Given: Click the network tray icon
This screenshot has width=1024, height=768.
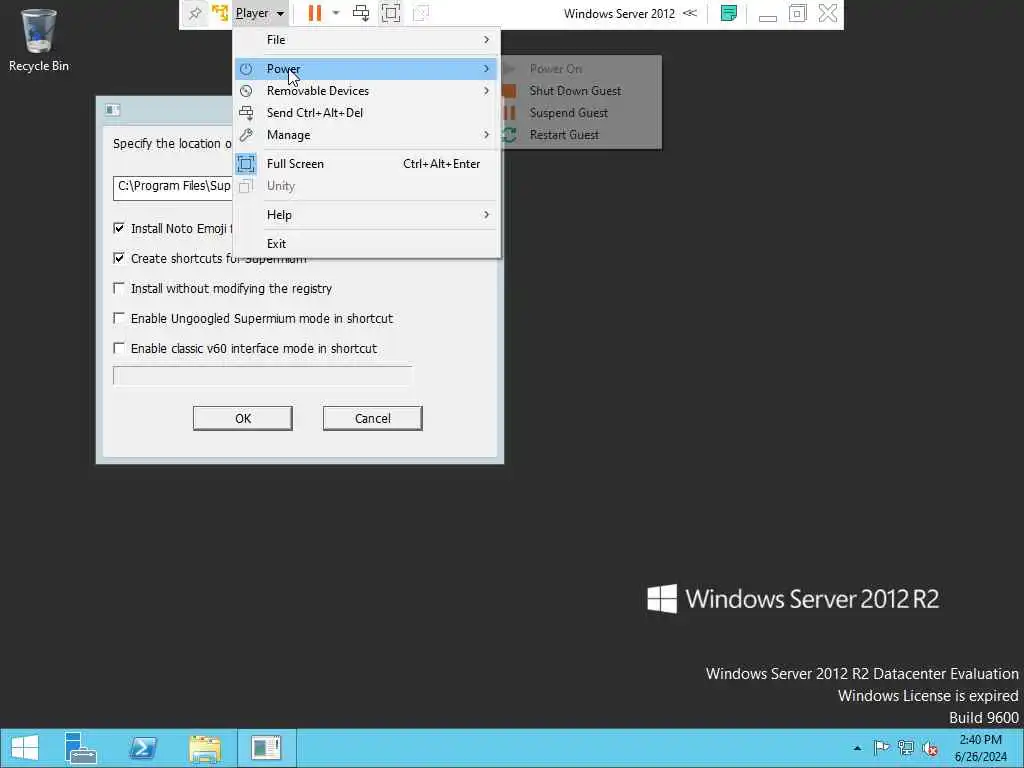Looking at the screenshot, I should [906, 748].
